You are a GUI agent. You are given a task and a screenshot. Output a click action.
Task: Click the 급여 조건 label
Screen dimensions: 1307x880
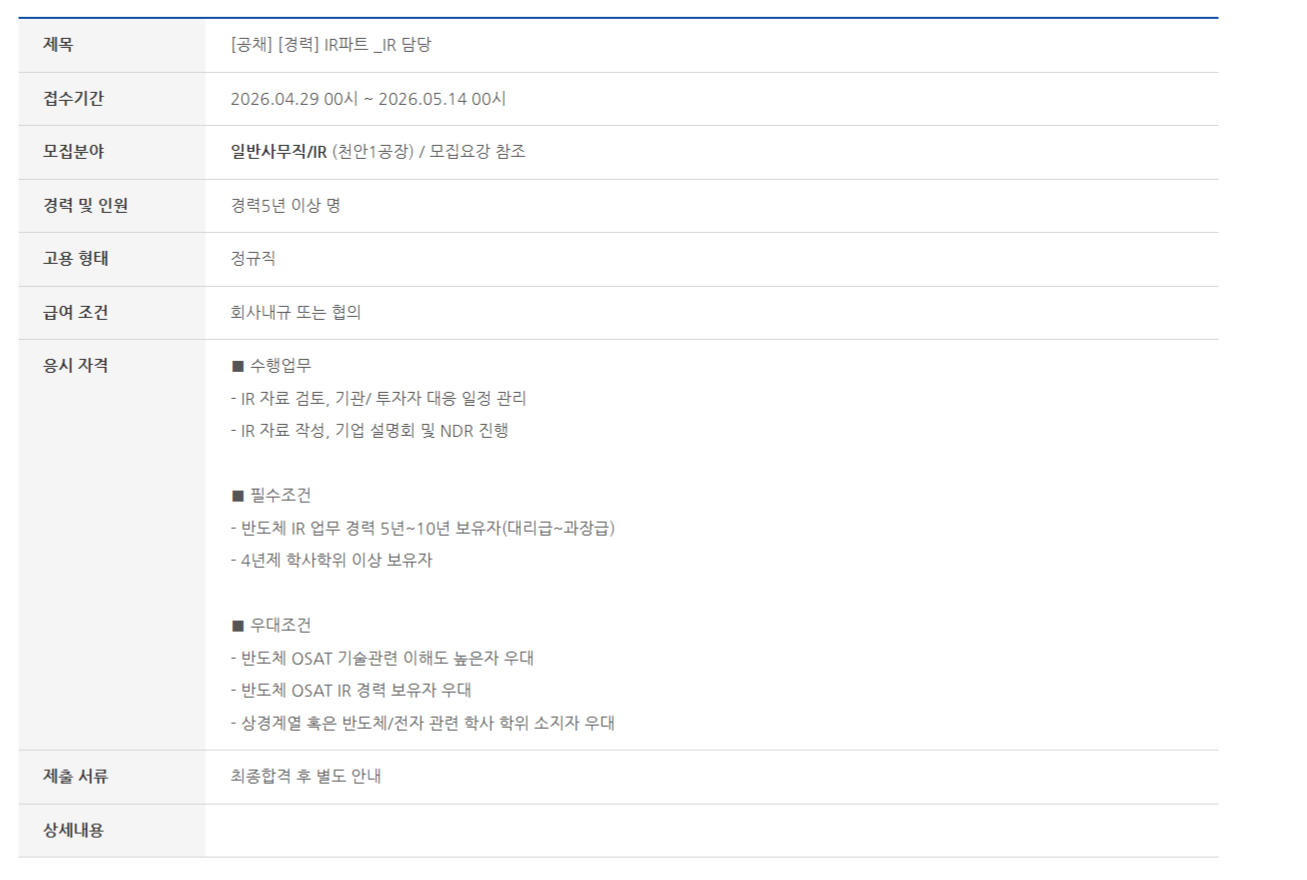click(x=76, y=313)
